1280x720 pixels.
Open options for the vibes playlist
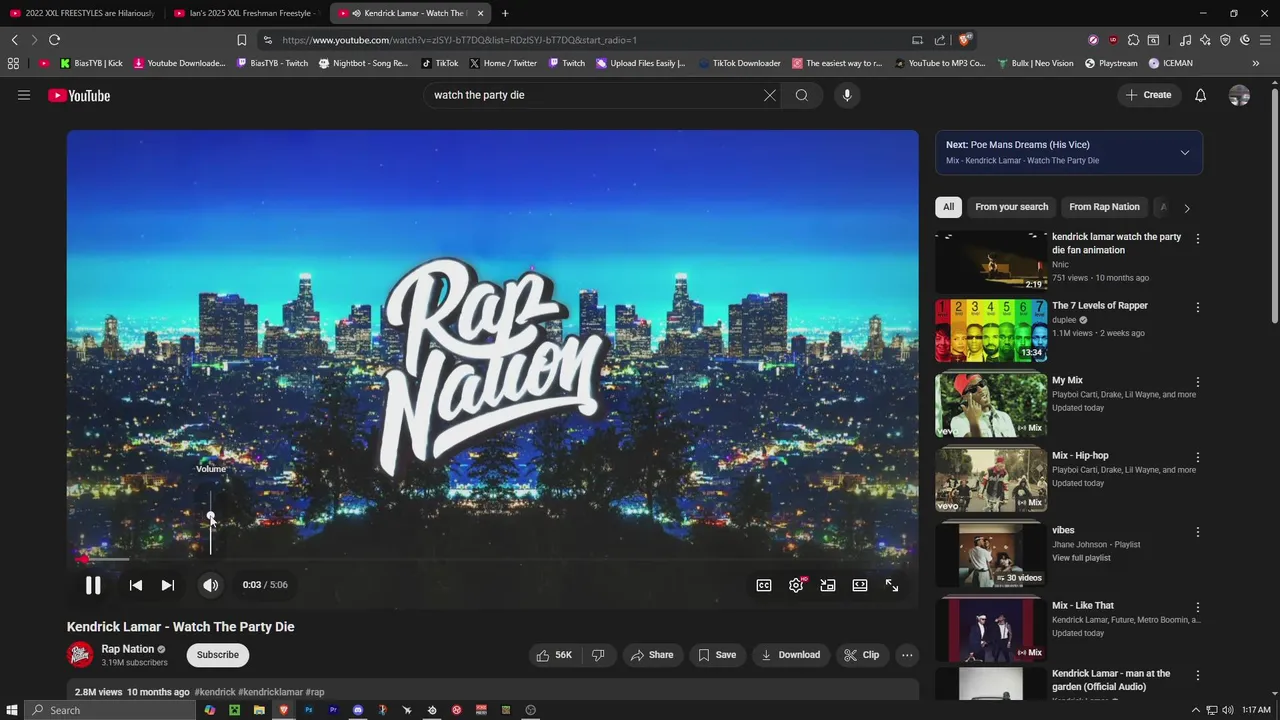click(x=1198, y=532)
